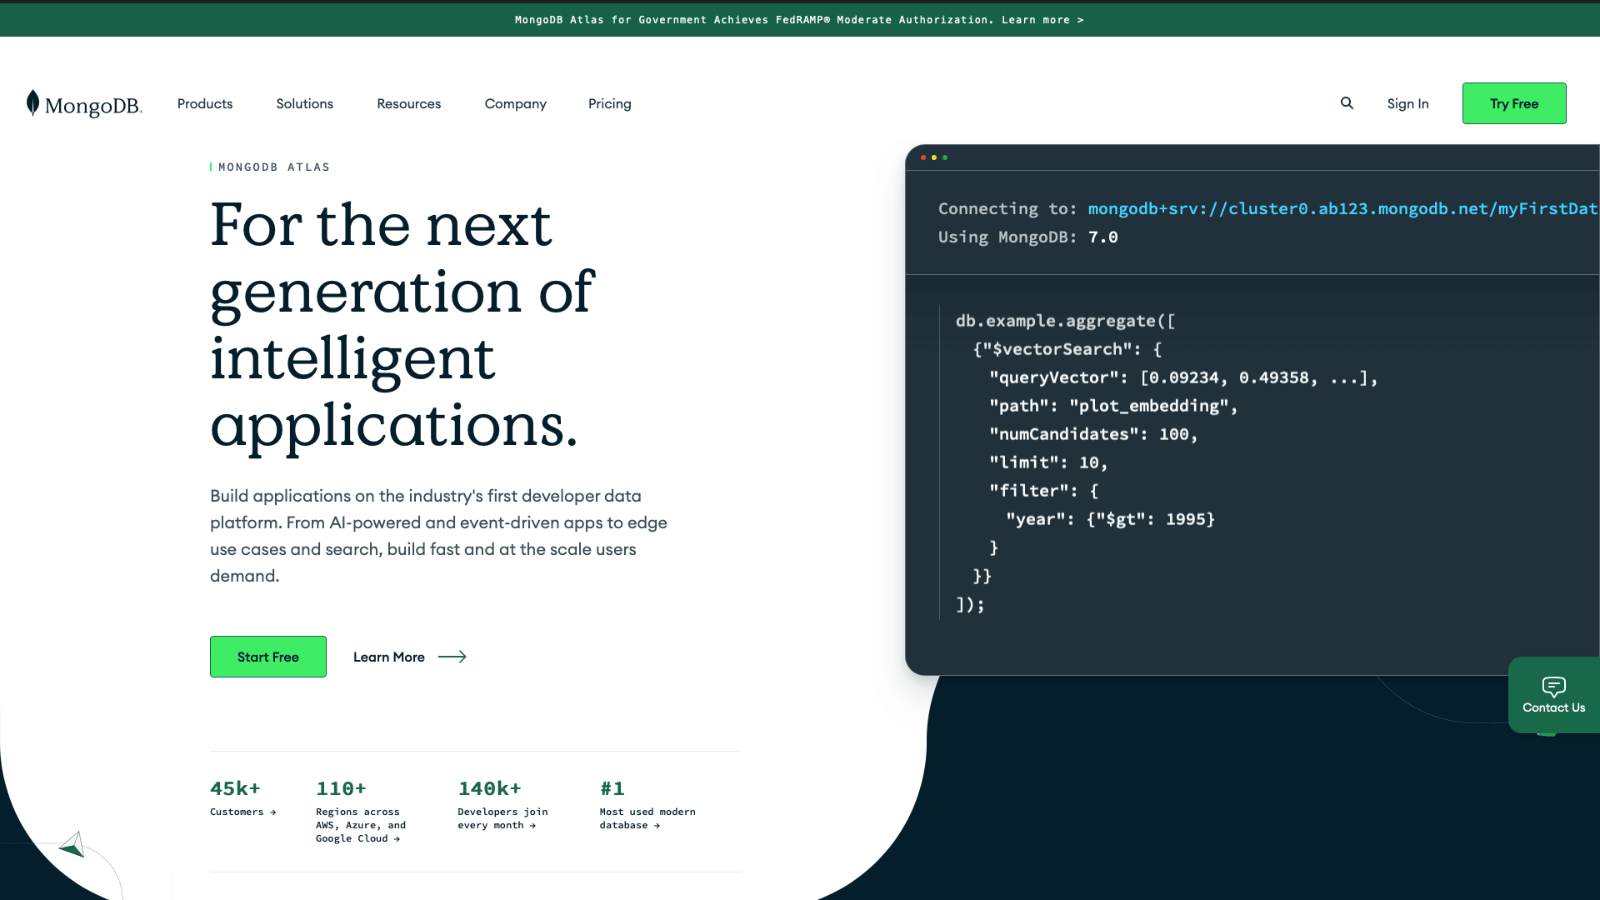Image resolution: width=1600 pixels, height=900 pixels.
Task: Open the Products menu
Action: coord(205,104)
